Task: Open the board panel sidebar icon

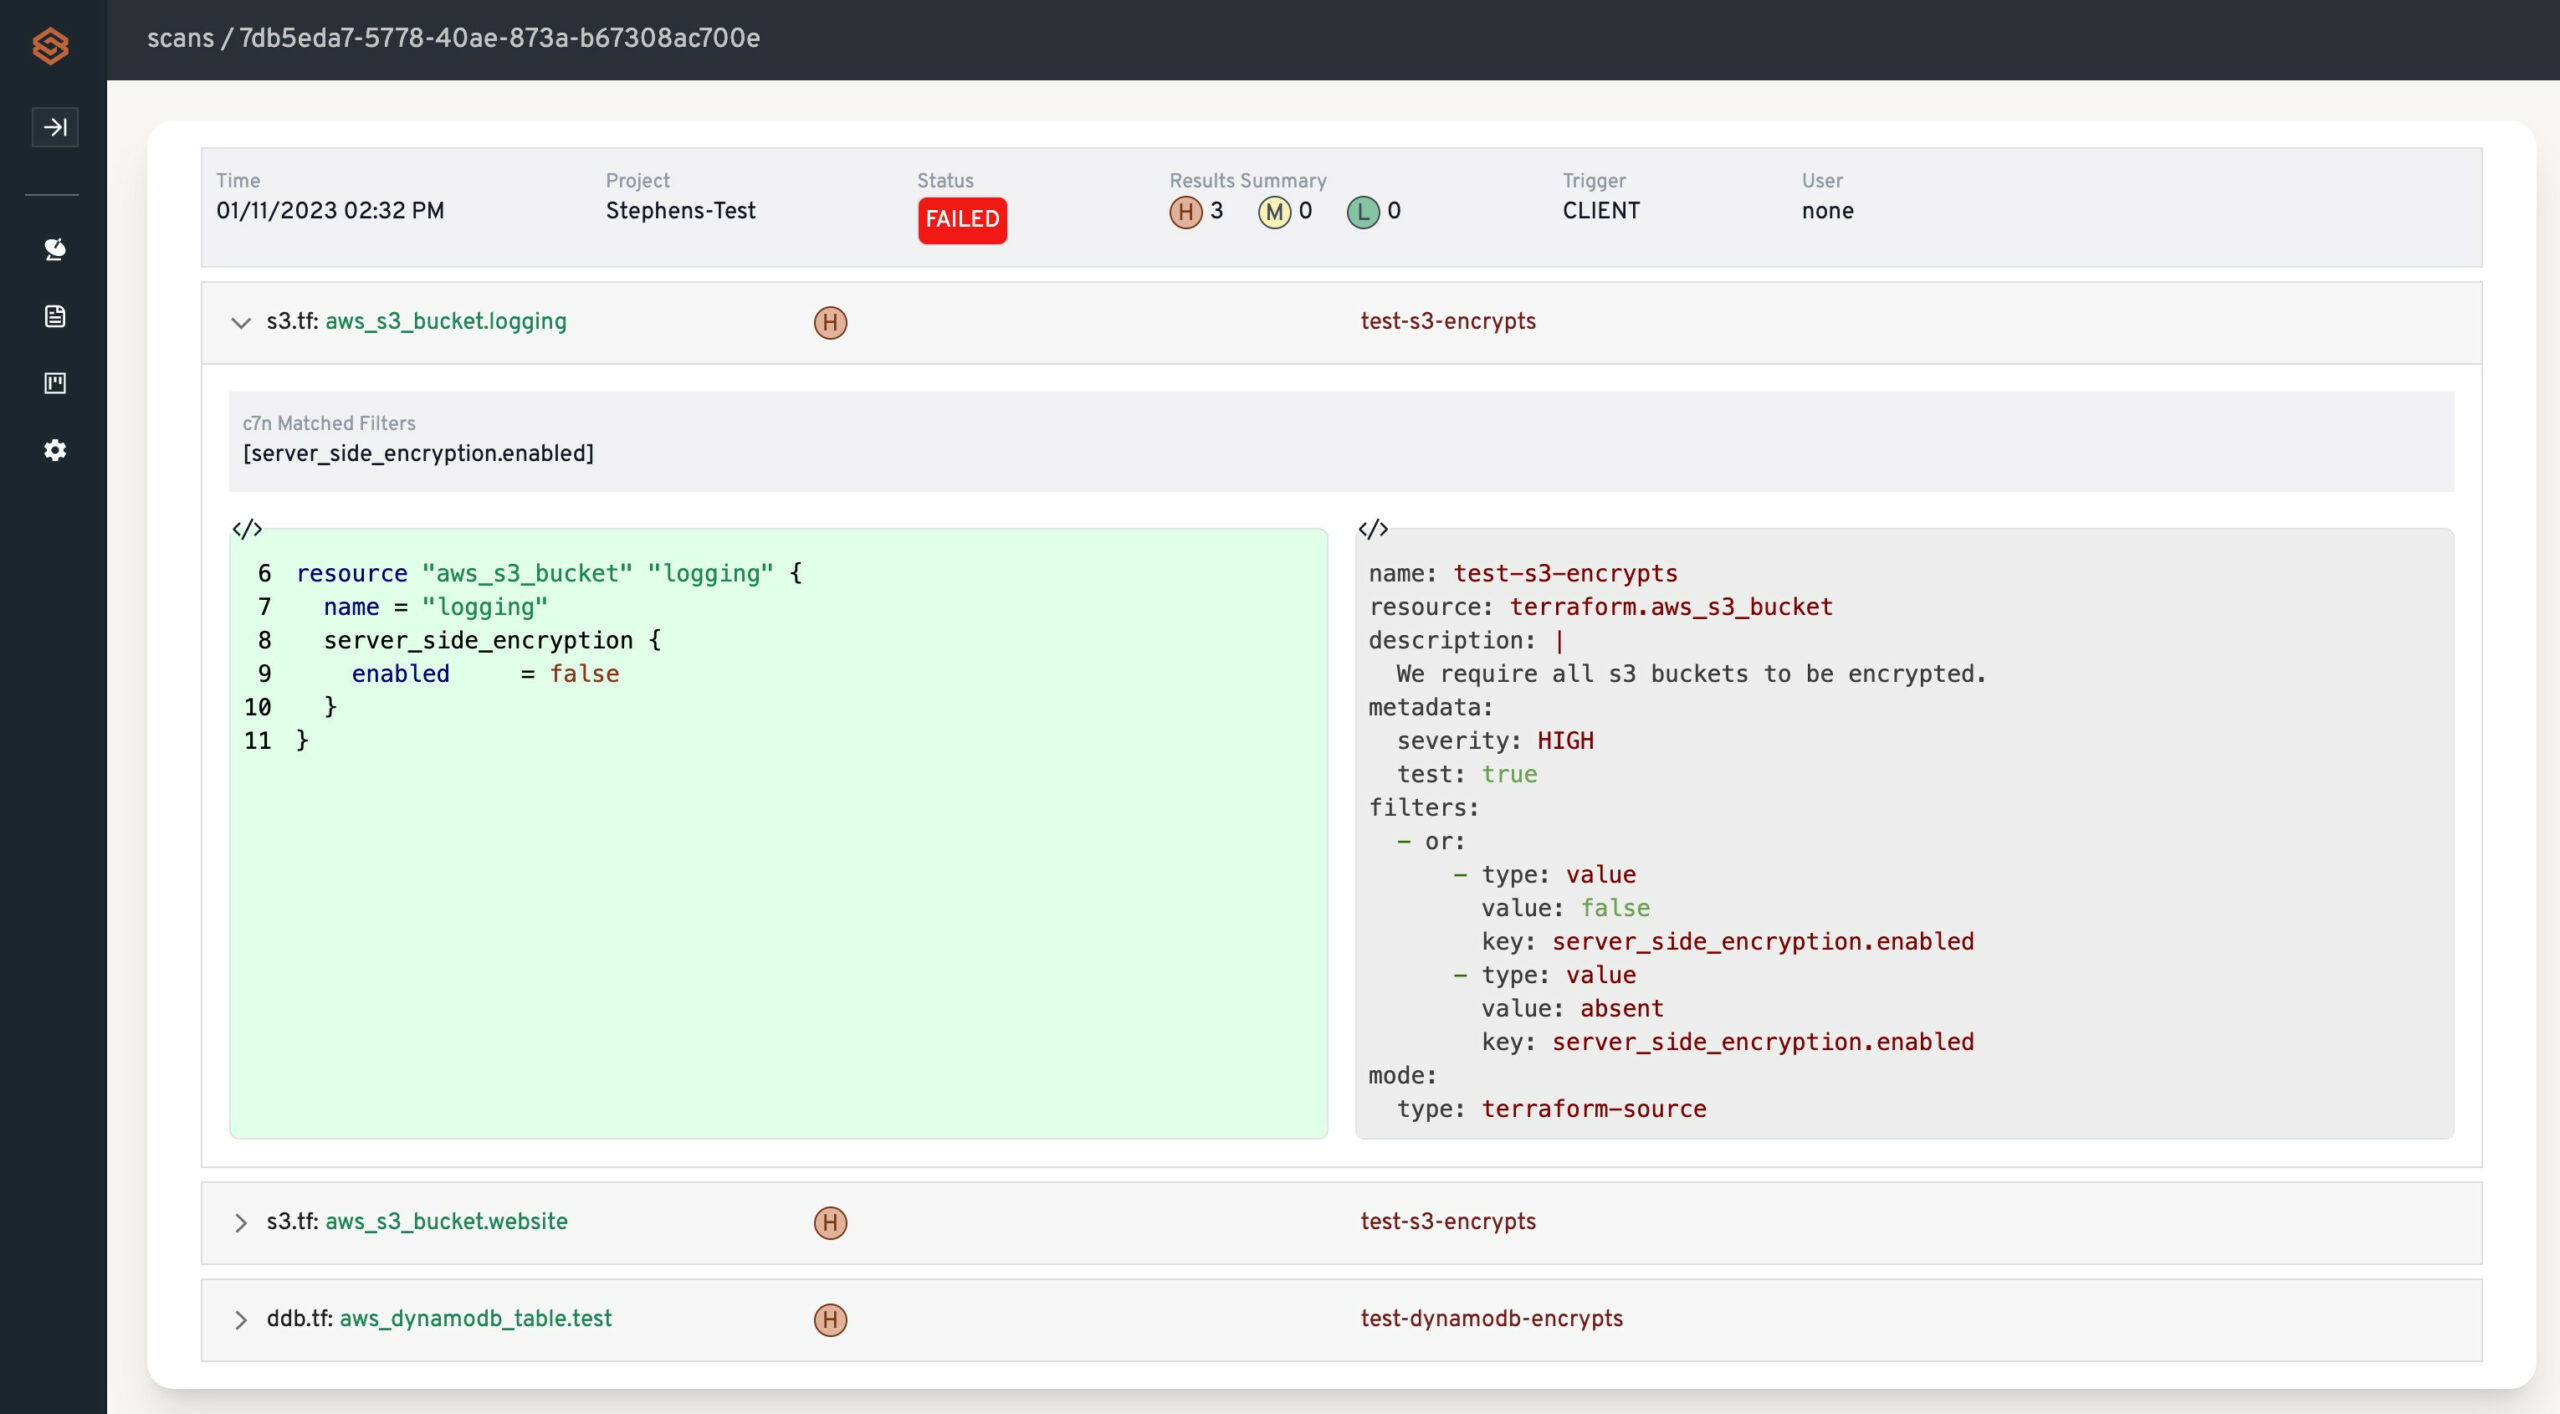Action: pos(55,383)
